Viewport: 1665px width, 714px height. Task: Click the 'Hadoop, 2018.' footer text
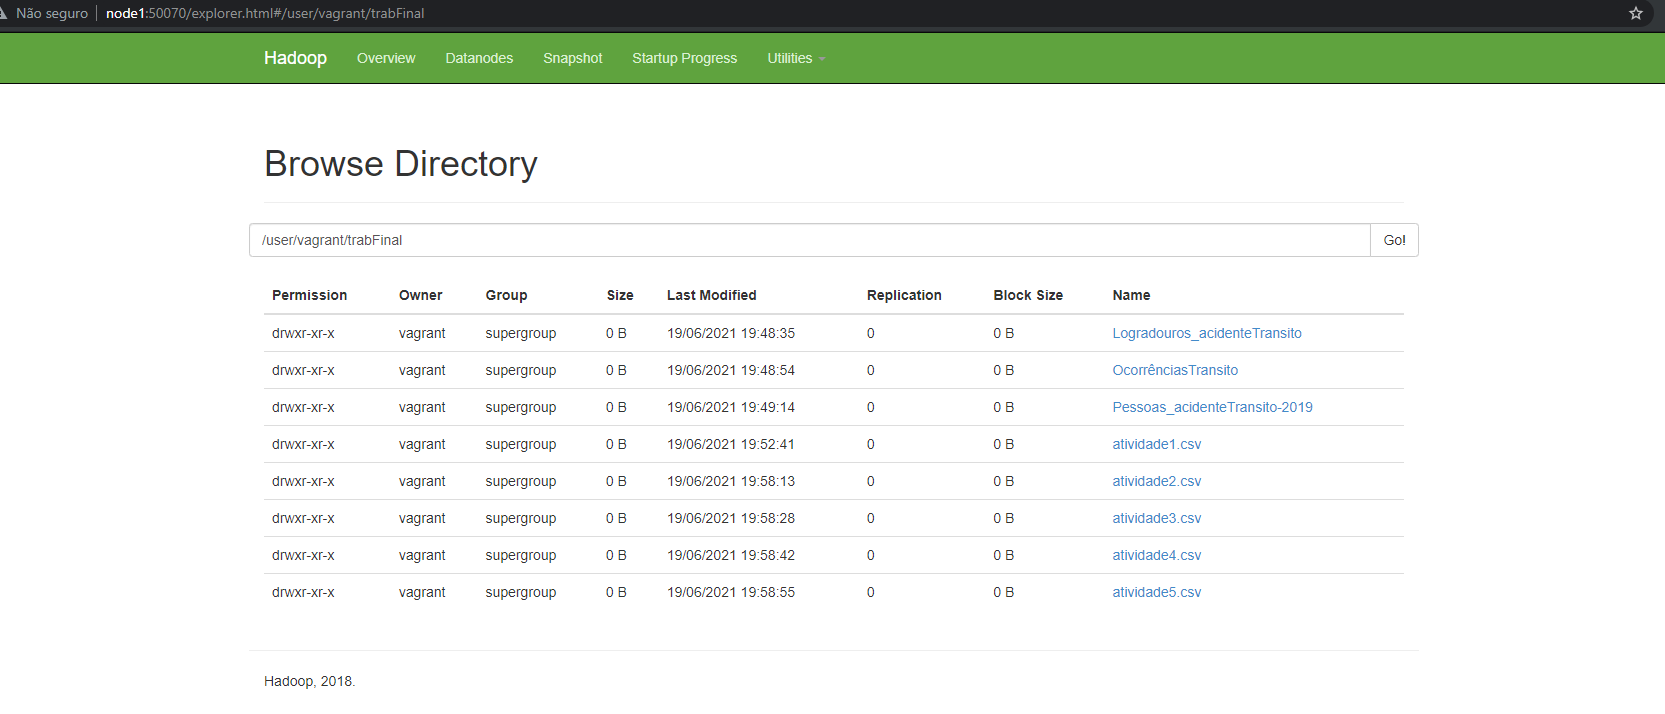[309, 681]
